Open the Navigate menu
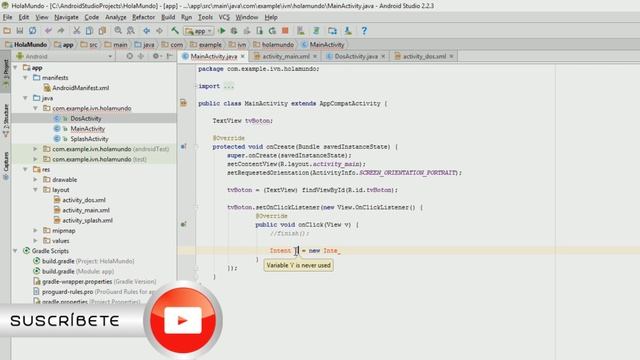The image size is (640, 360). pyautogui.click(x=66, y=17)
